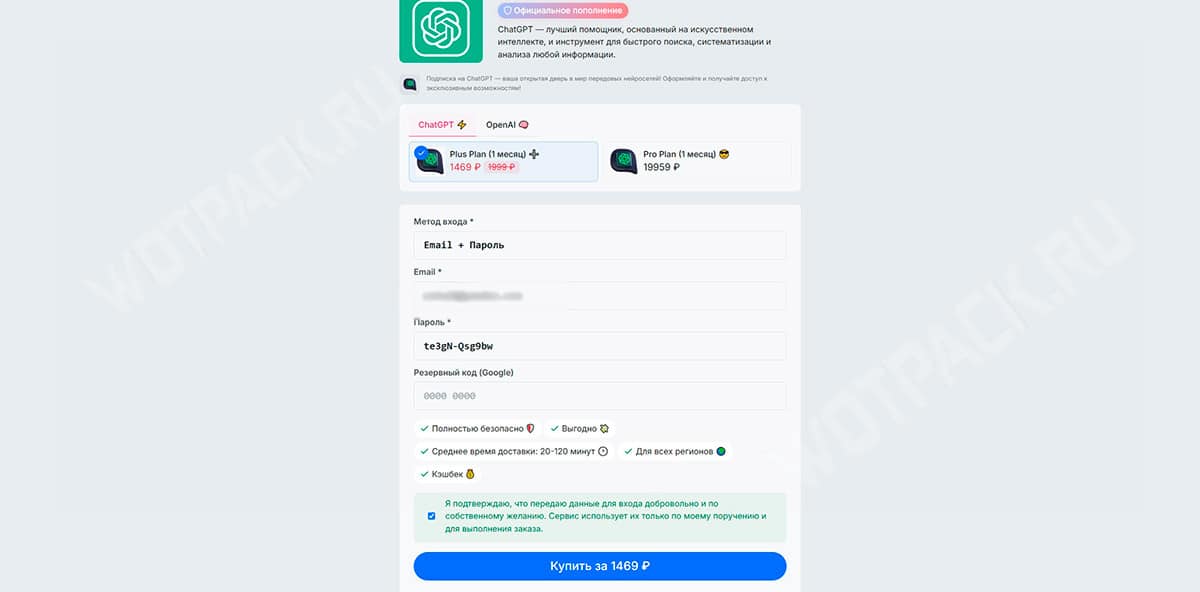Click the Plus Plan product icon
The height and width of the screenshot is (592, 1200).
[x=430, y=161]
